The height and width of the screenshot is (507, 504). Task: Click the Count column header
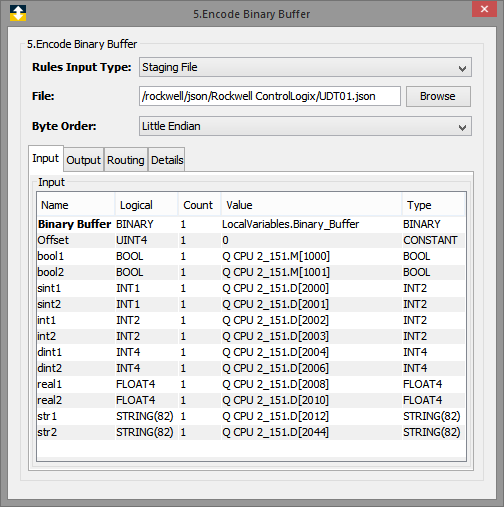coord(200,205)
